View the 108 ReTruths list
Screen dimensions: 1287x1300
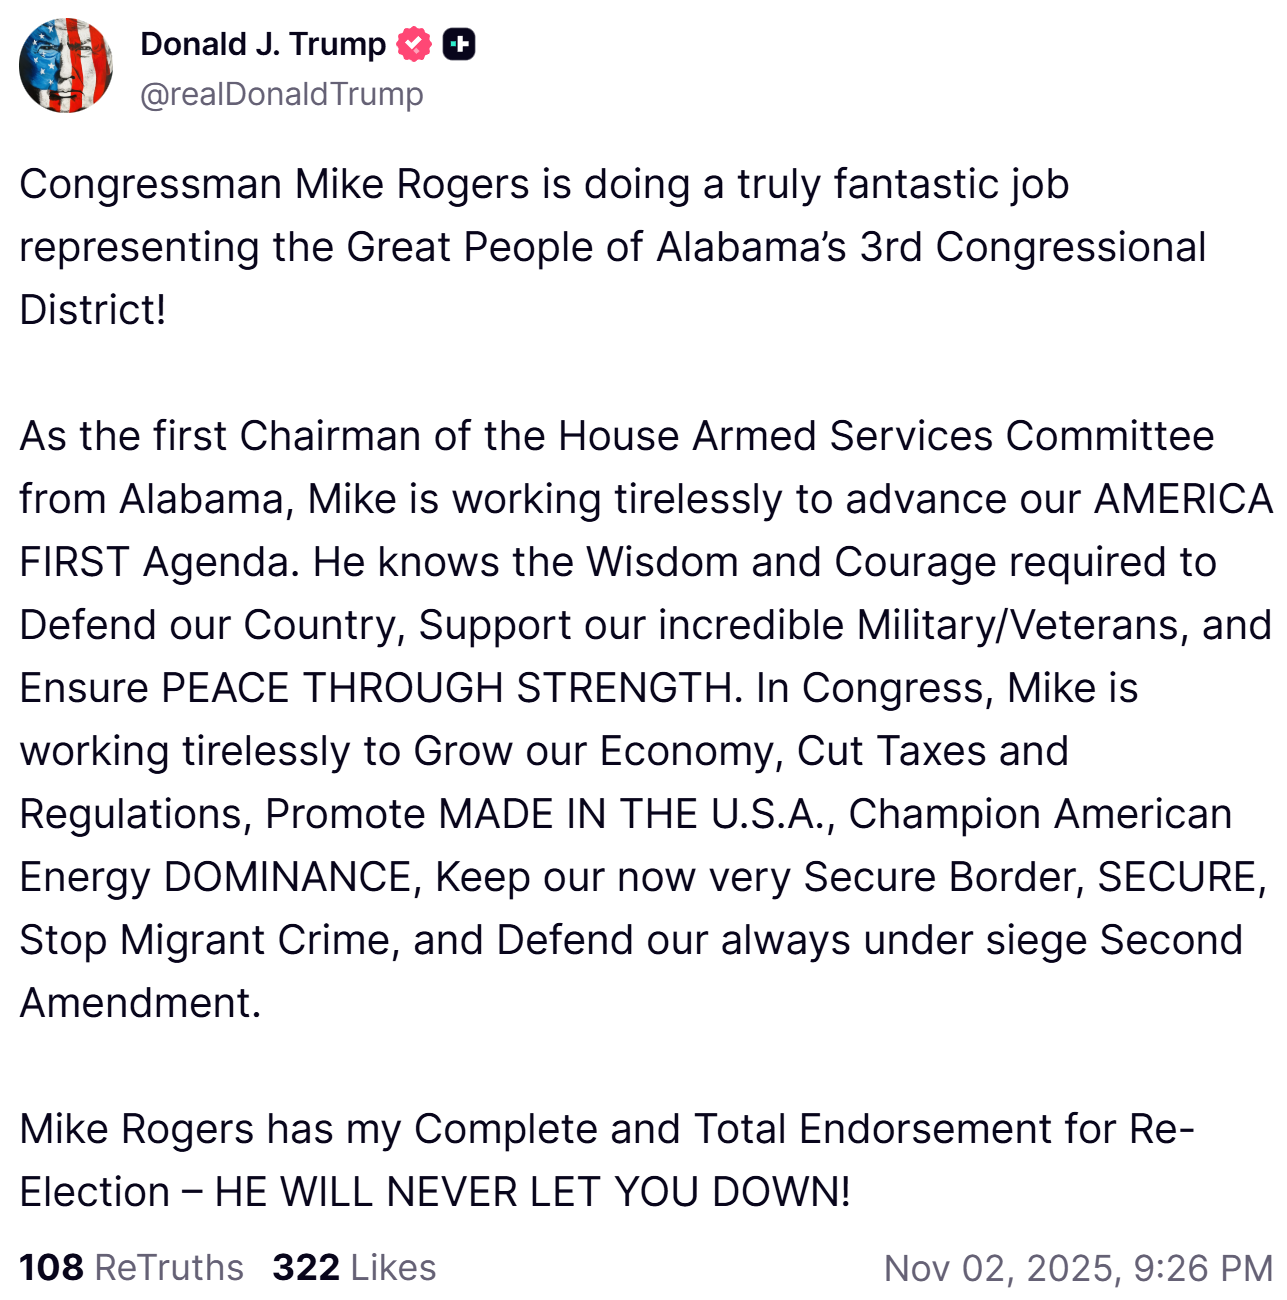pos(131,1267)
